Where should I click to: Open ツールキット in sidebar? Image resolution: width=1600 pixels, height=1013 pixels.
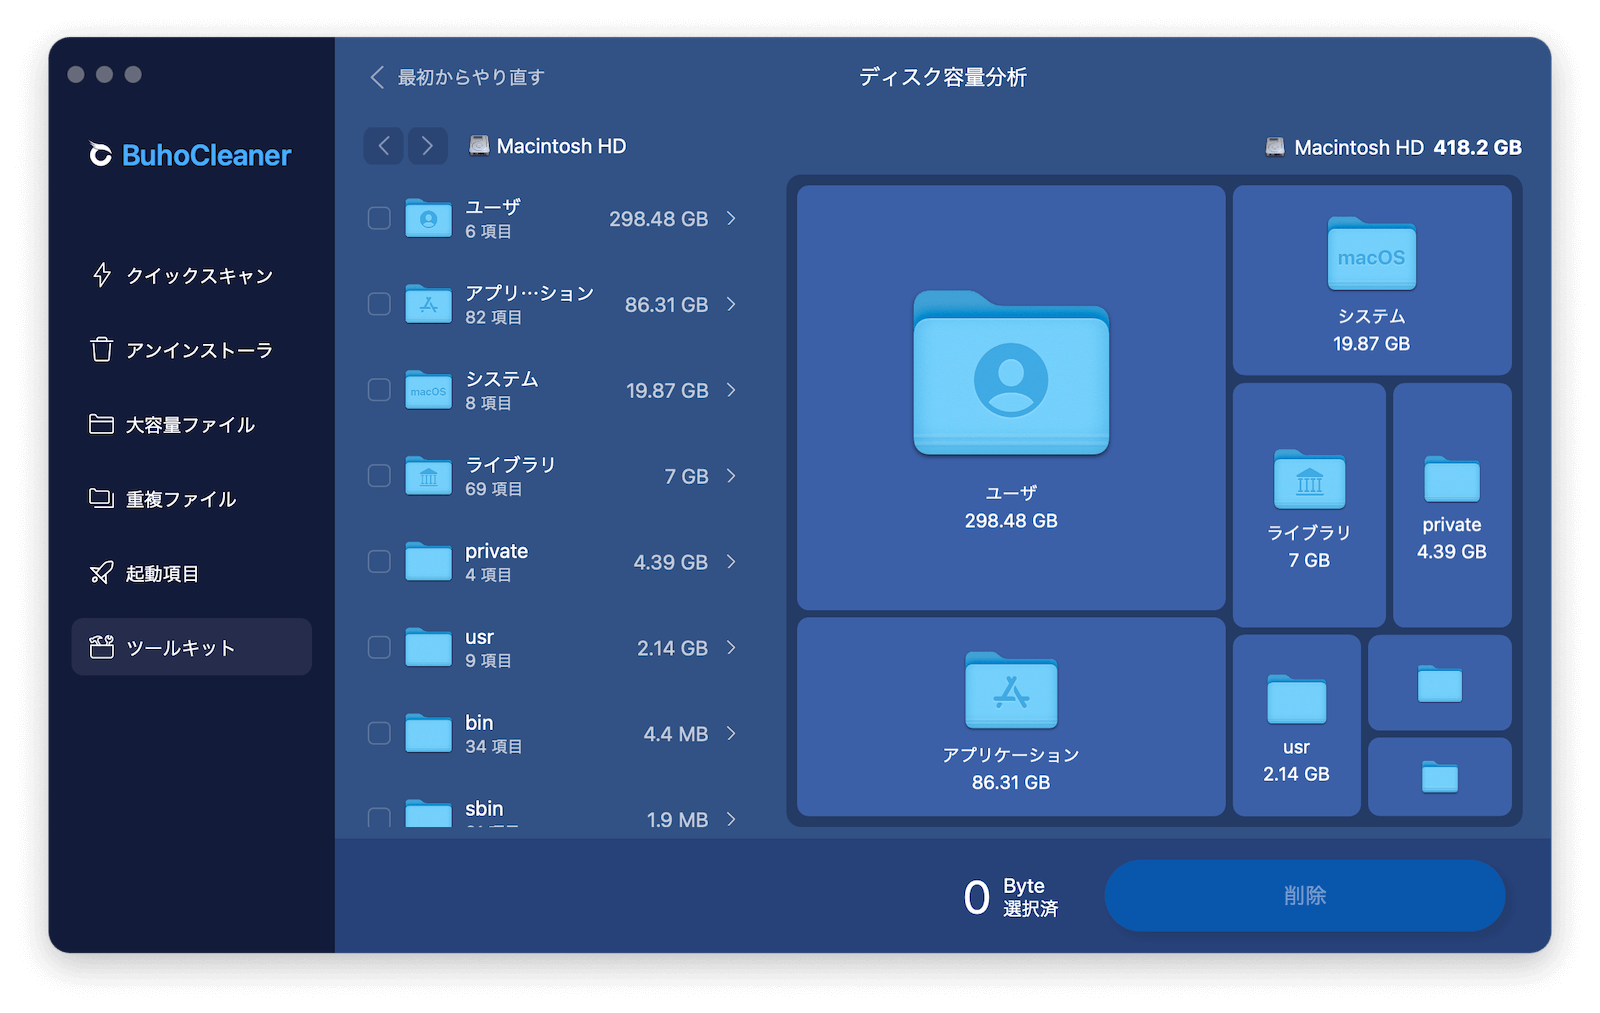[192, 647]
